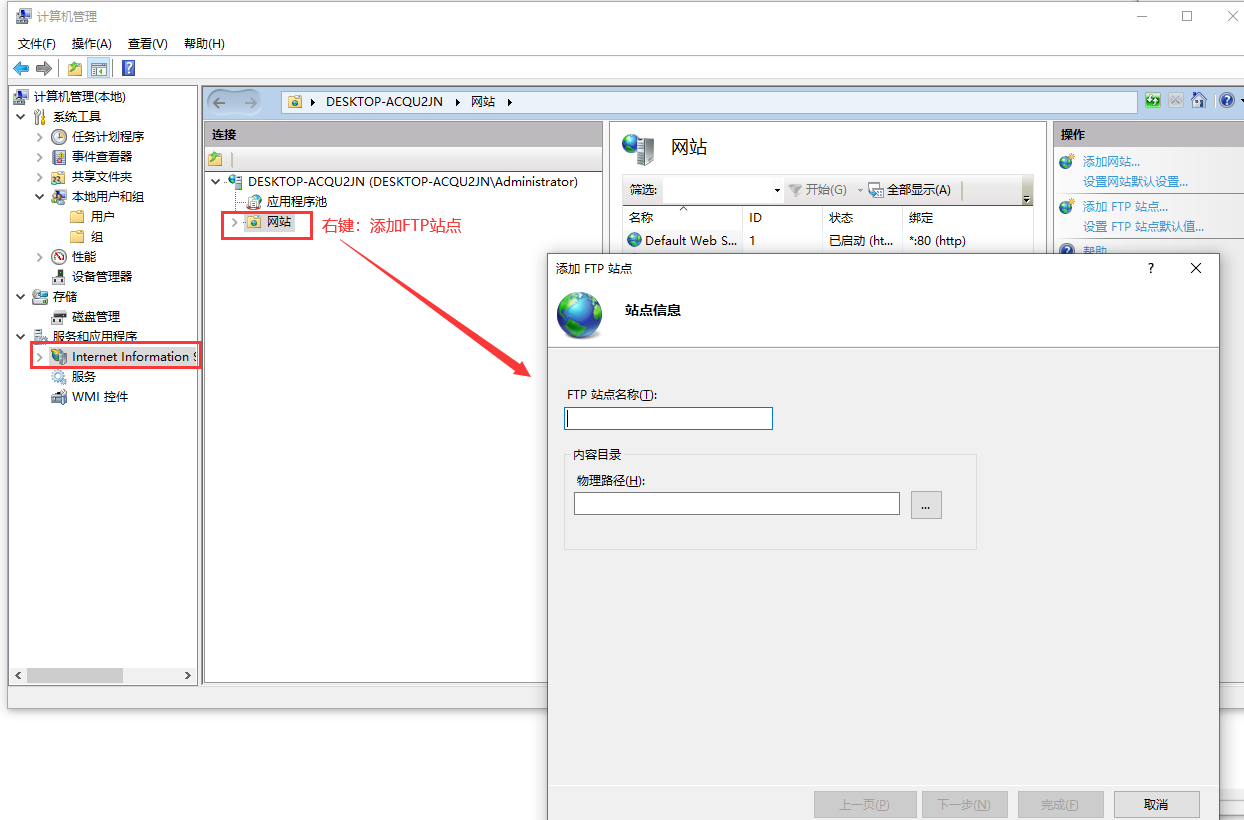
Task: Click the FTP 站点名称 text field
Action: pyautogui.click(x=669, y=418)
